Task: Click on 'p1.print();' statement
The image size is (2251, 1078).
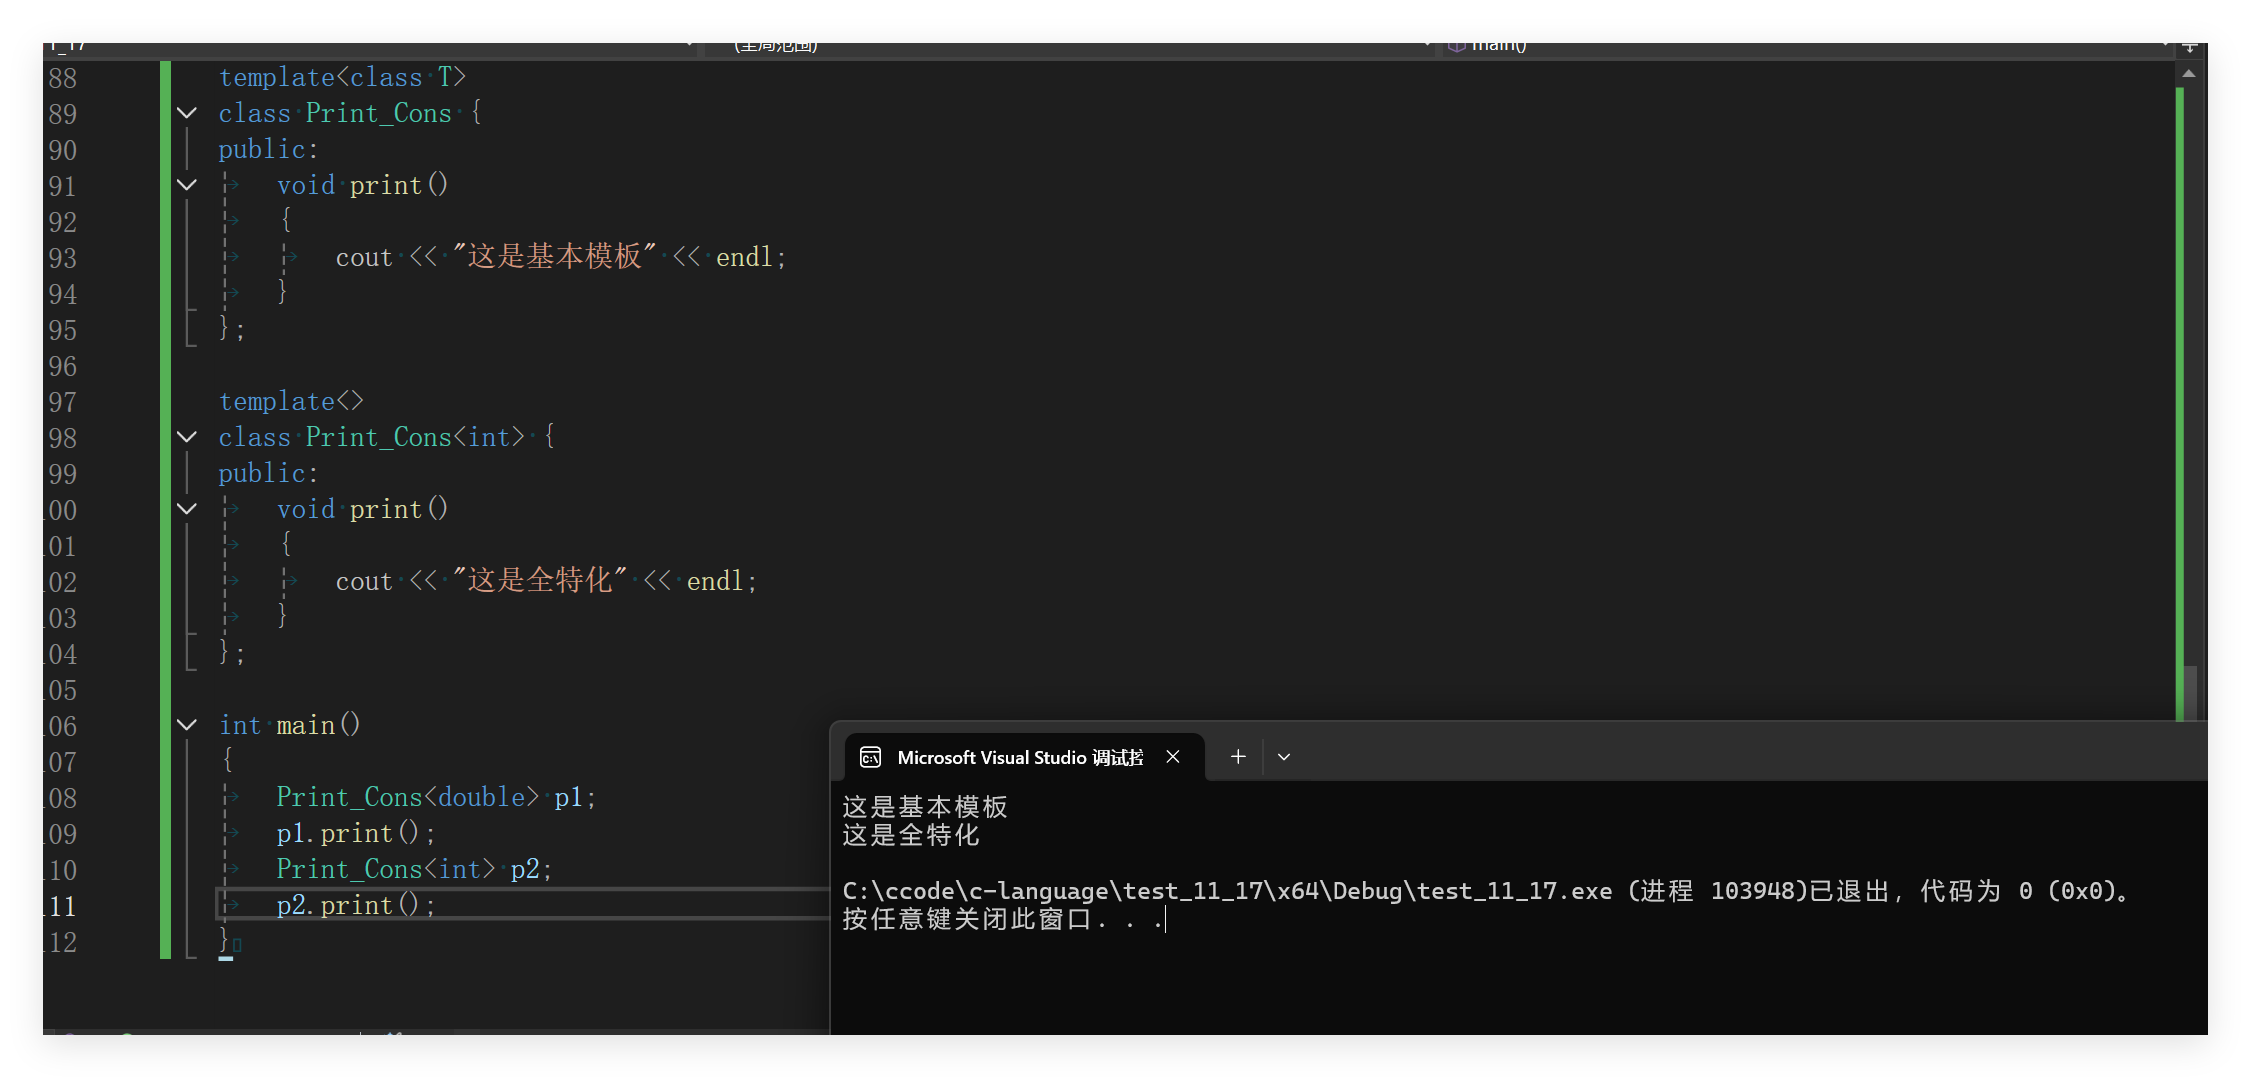Action: (x=356, y=833)
